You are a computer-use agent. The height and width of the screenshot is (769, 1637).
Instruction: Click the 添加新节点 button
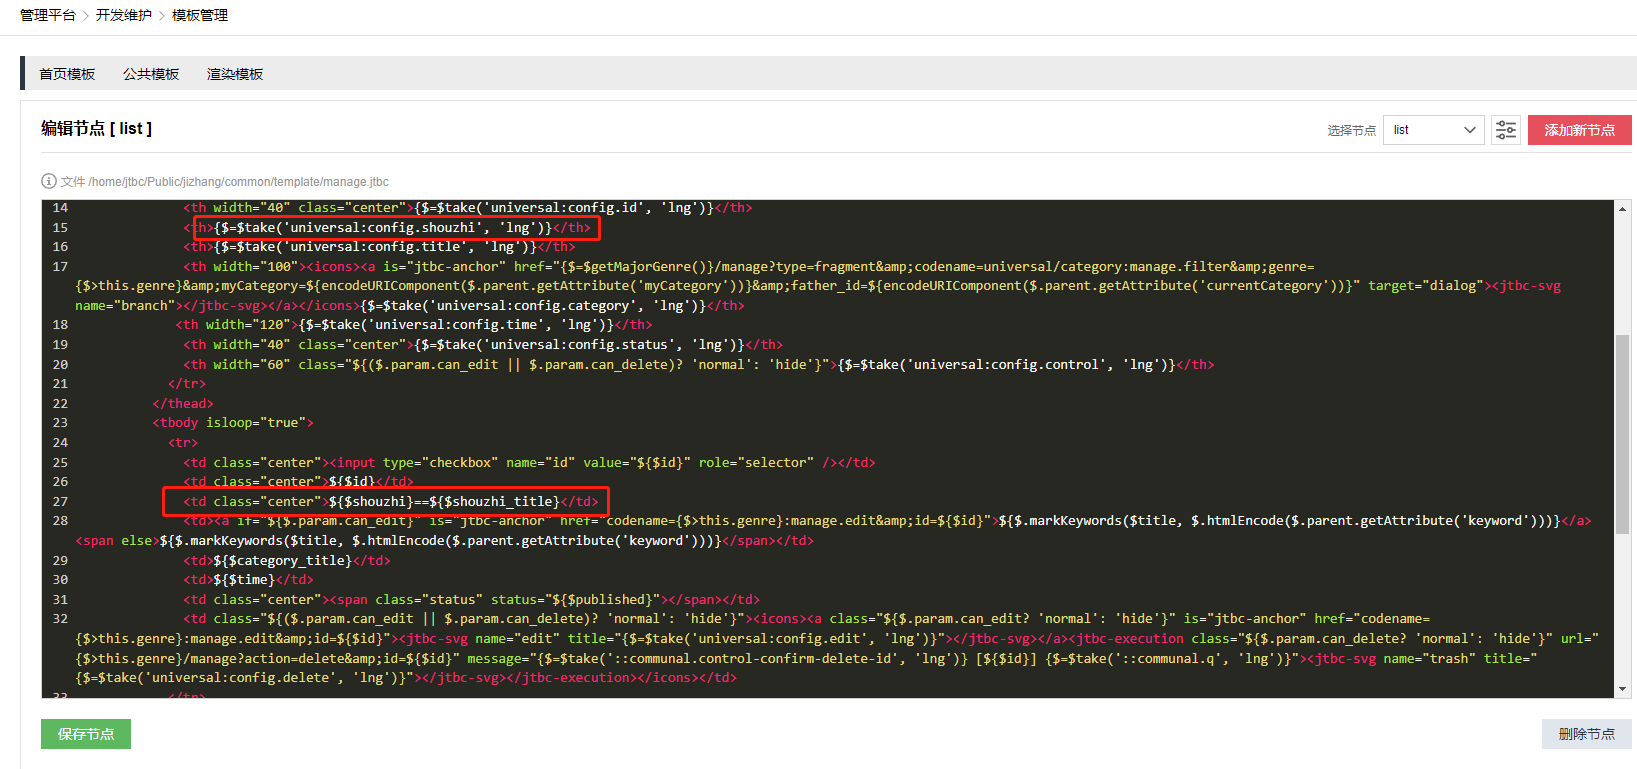(x=1579, y=130)
